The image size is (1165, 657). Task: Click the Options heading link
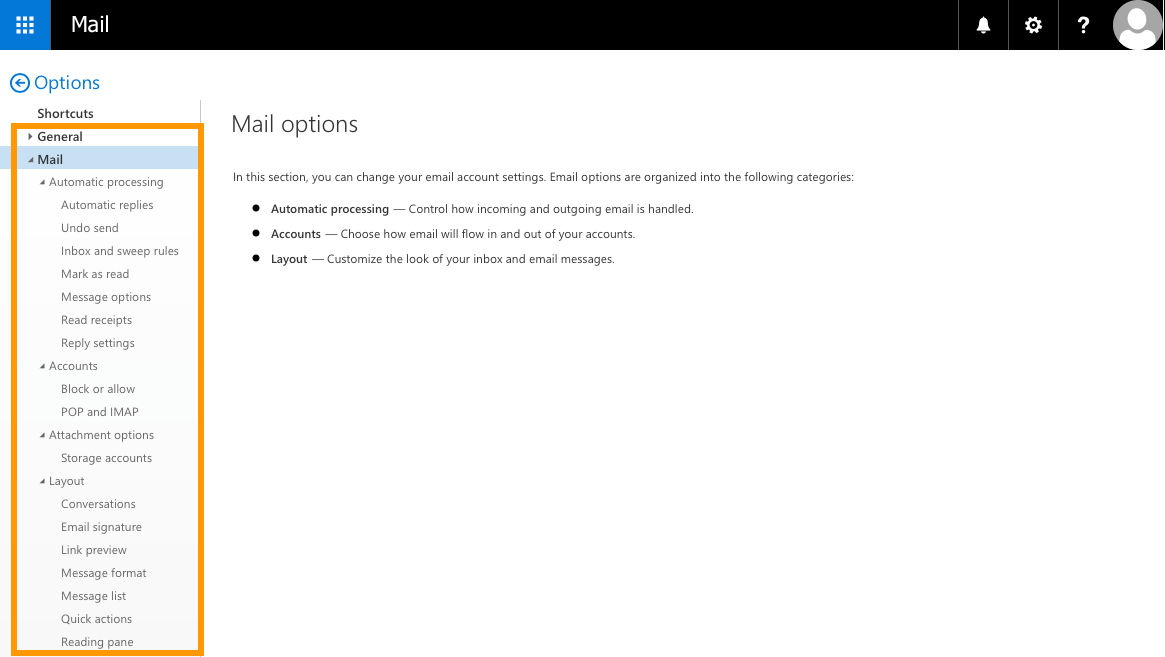coord(67,83)
